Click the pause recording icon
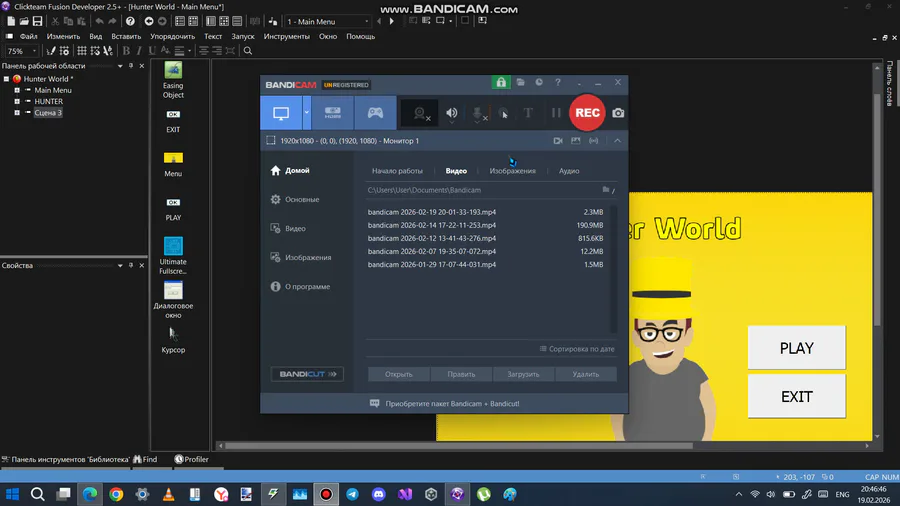Screen dimensions: 900x506 tap(556, 113)
